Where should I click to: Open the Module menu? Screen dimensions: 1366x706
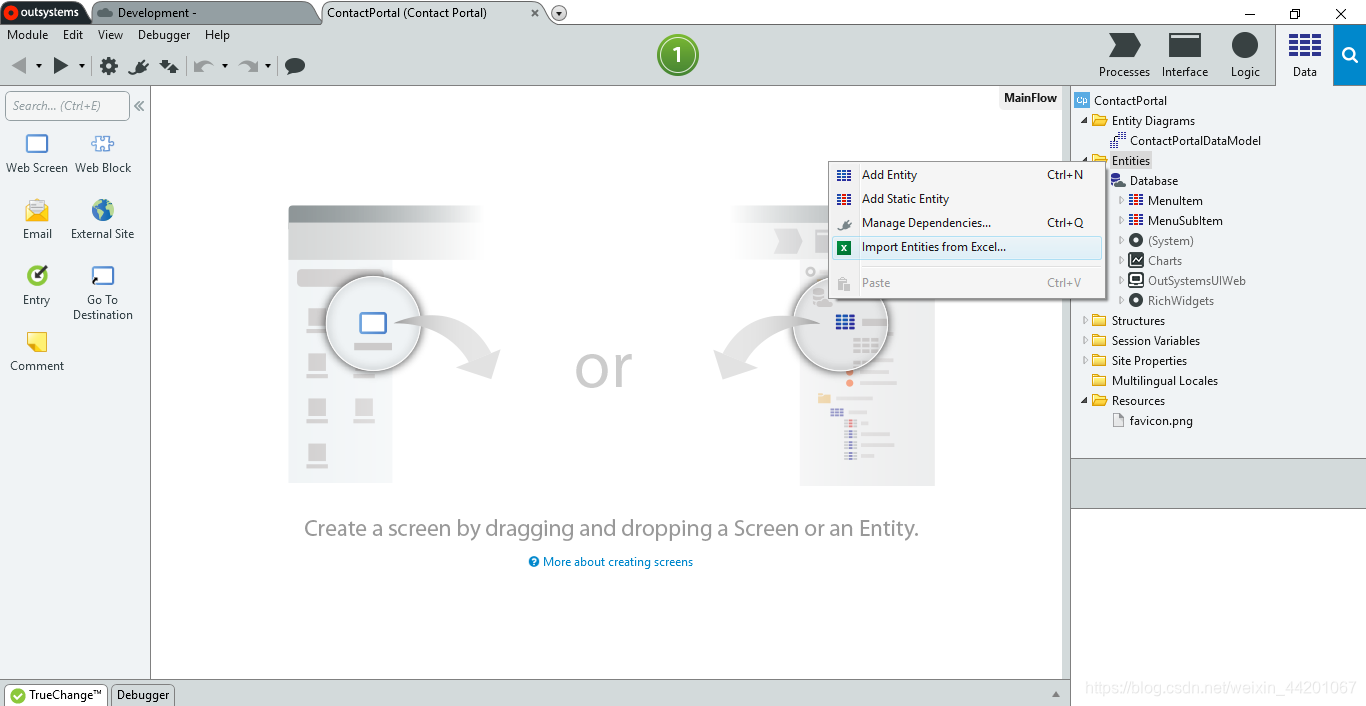(x=28, y=35)
